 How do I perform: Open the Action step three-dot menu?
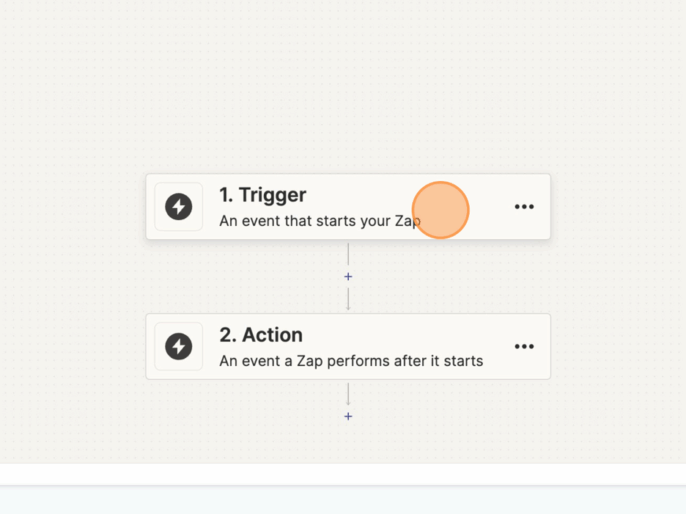[x=524, y=347]
